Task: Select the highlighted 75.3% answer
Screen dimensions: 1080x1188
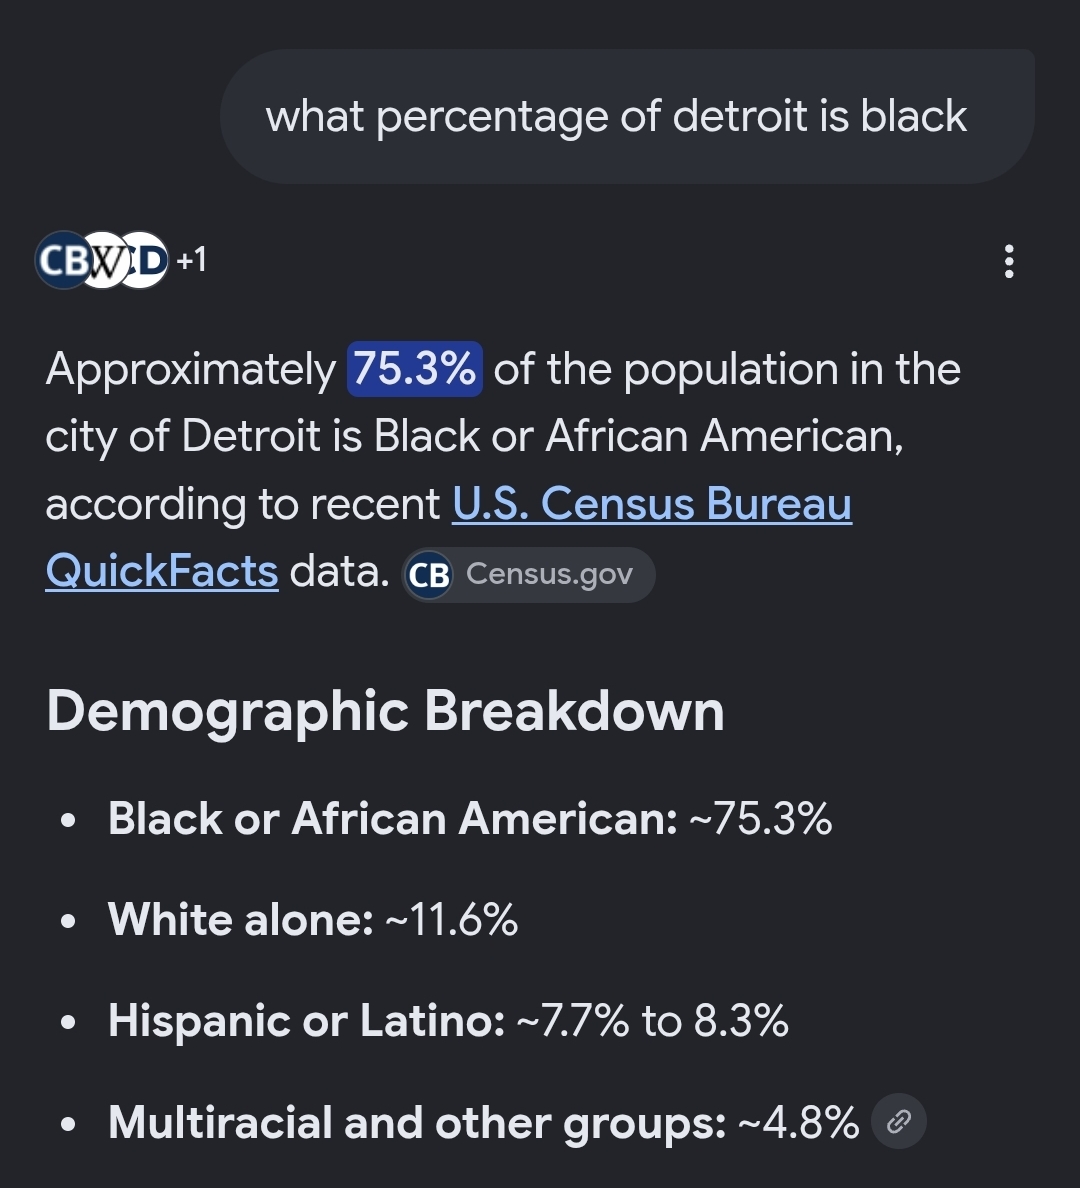Action: click(415, 369)
